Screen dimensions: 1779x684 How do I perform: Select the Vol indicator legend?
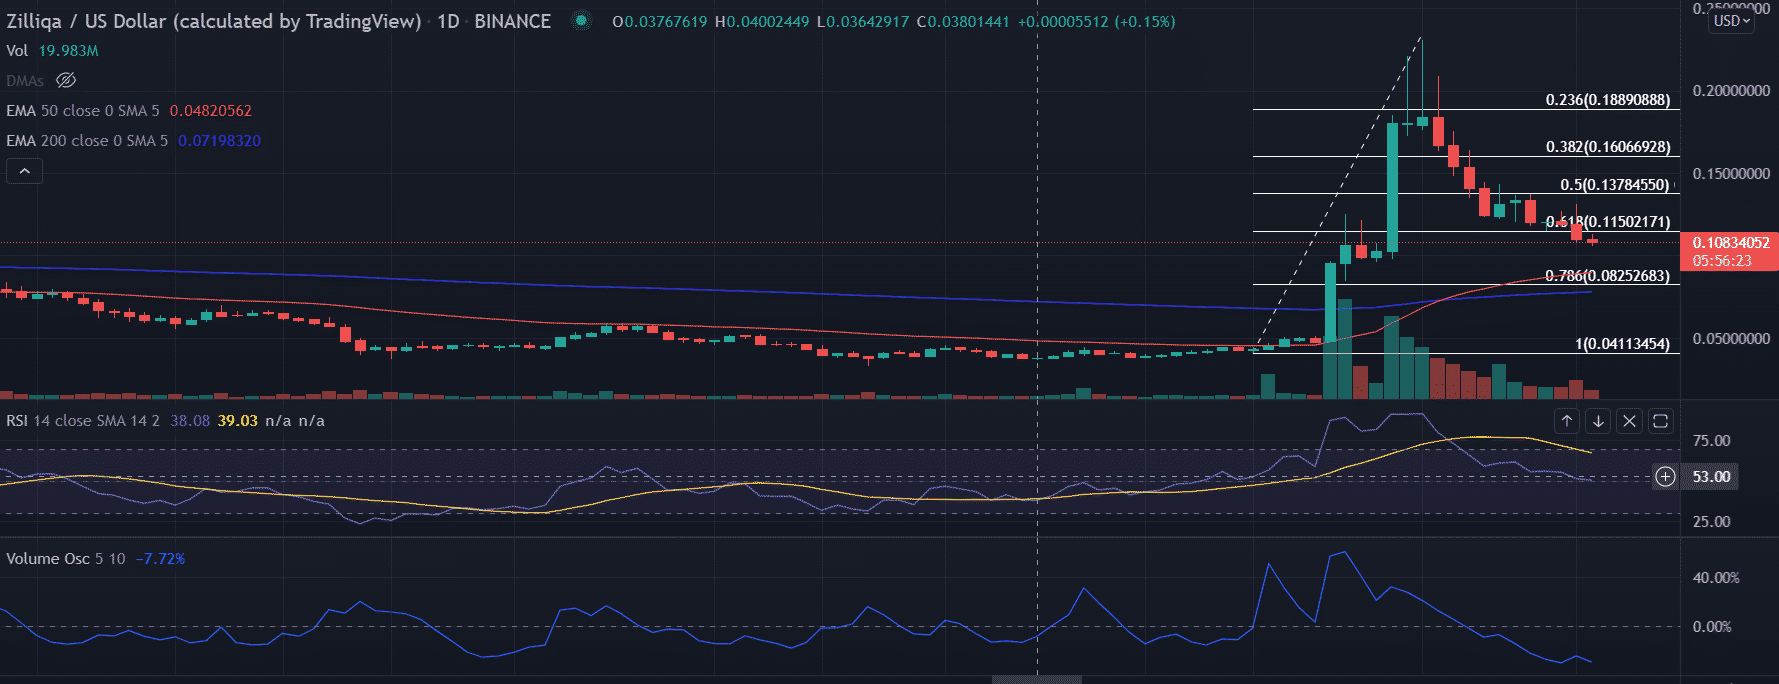pyautogui.click(x=17, y=51)
